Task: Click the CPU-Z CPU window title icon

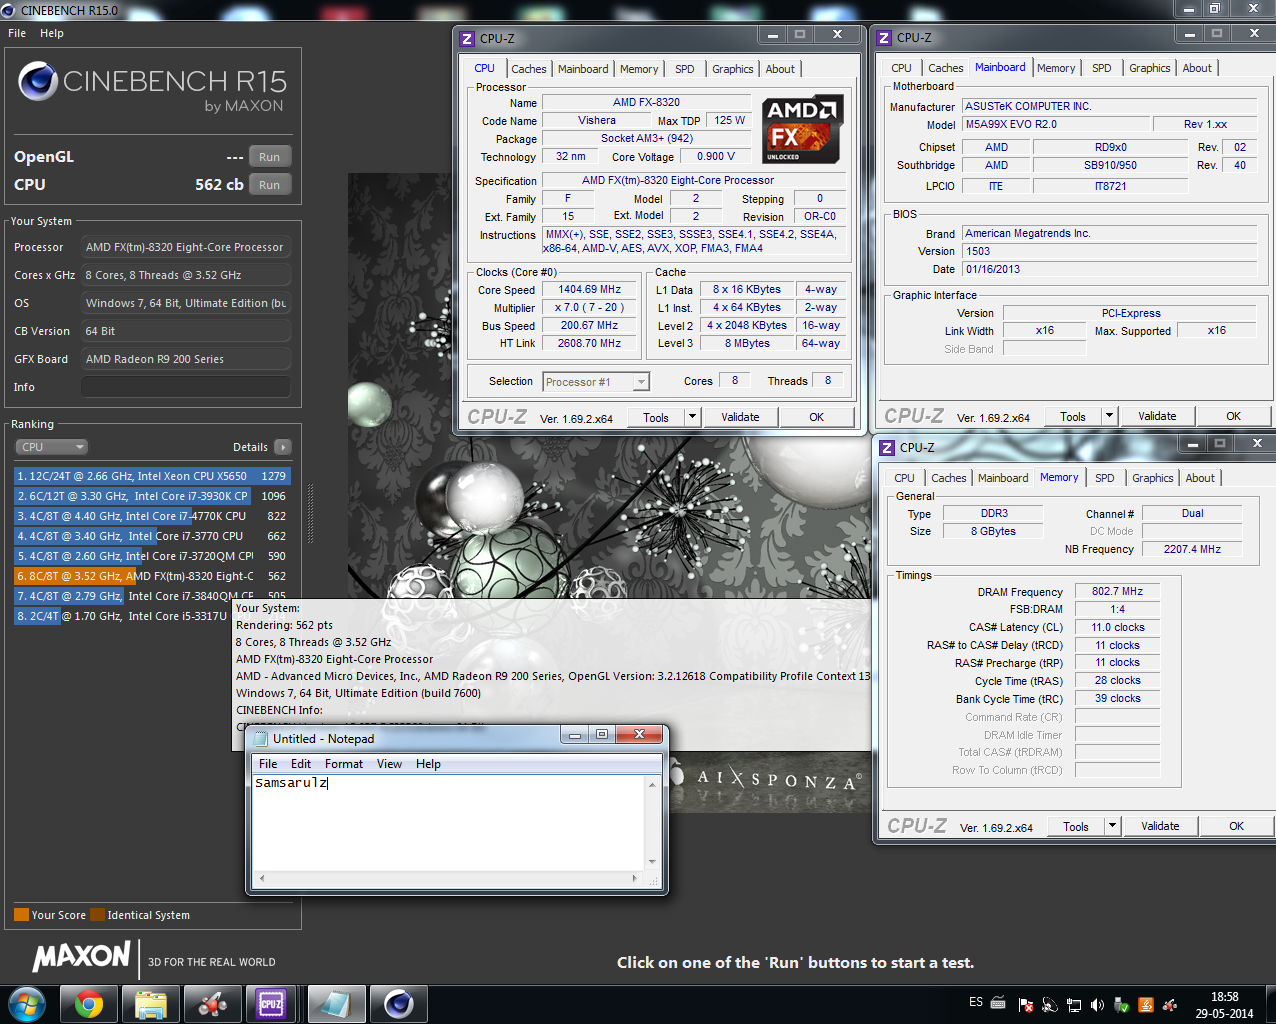Action: point(467,39)
